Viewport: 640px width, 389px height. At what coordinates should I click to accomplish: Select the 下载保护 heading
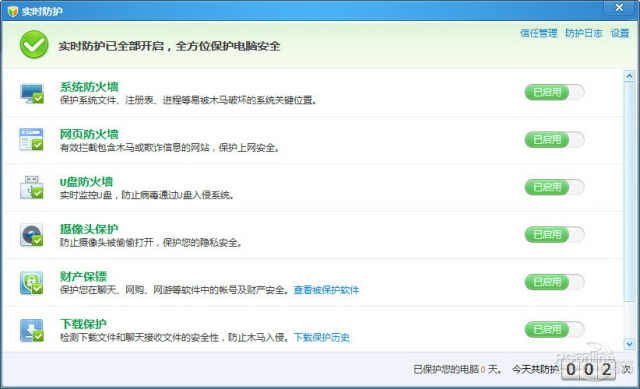[83, 324]
